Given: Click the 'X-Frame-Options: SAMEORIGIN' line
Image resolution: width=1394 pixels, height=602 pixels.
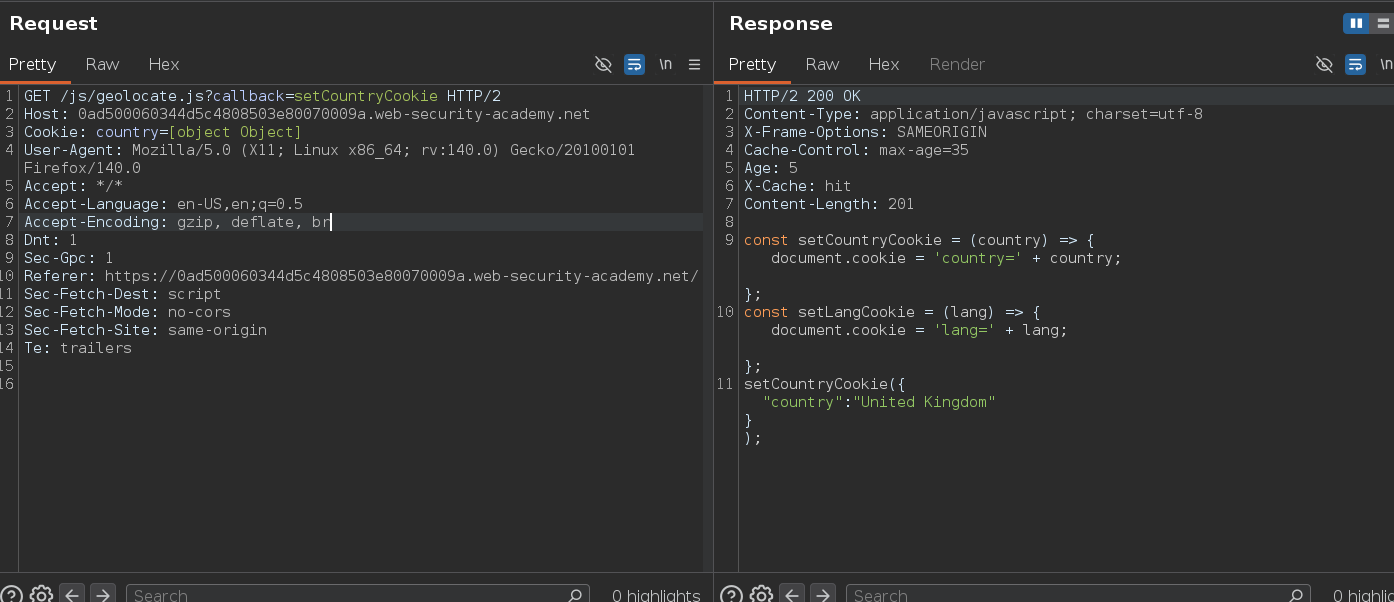Looking at the screenshot, I should [x=865, y=132].
